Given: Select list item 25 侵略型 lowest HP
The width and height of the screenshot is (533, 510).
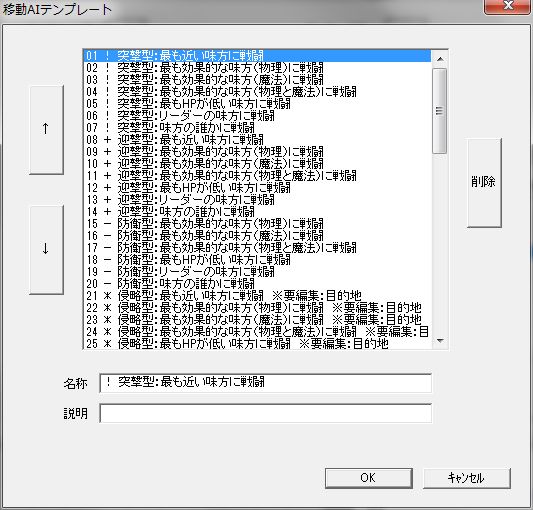Looking at the screenshot, I should pos(257,344).
